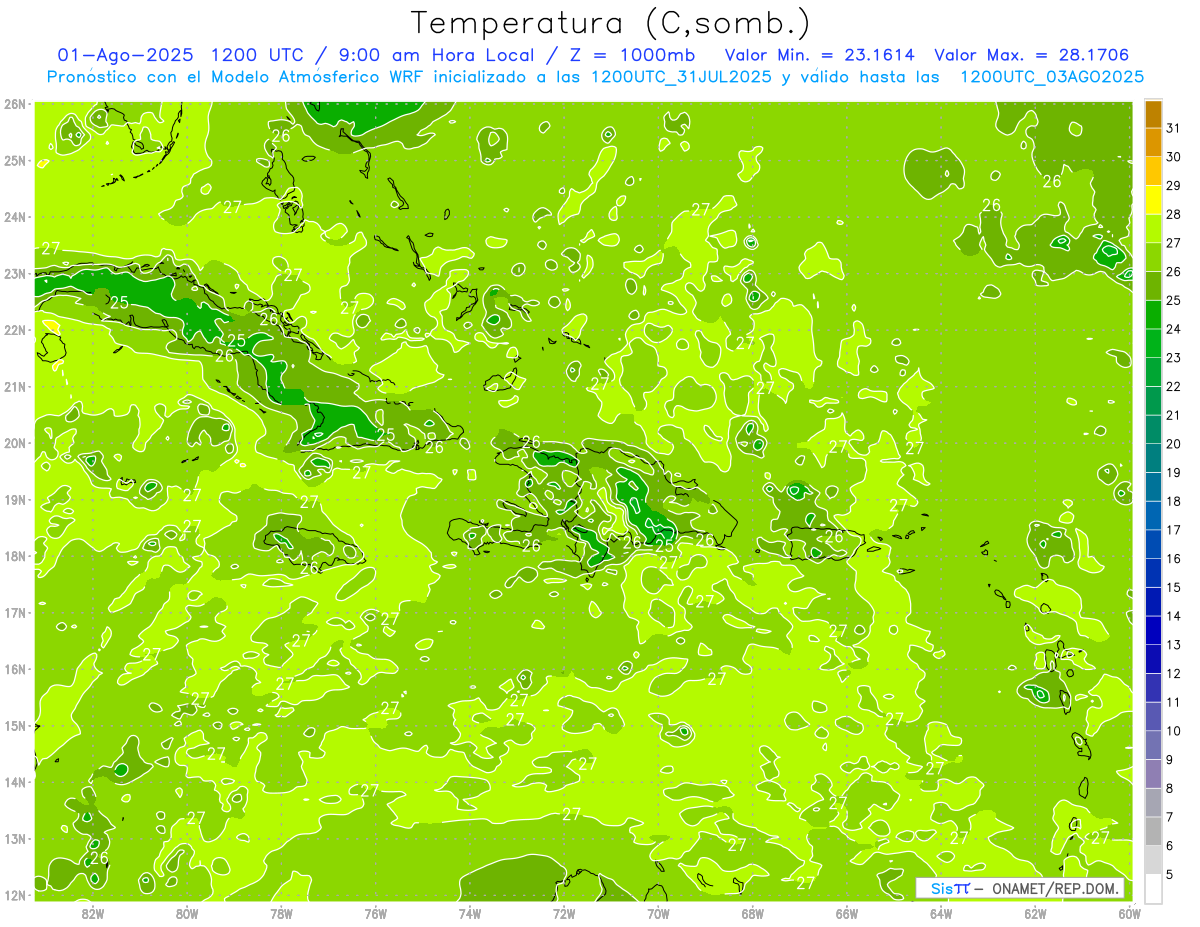Image resolution: width=1200 pixels, height=927 pixels.
Task: Click the latitude axis label 18N
Action: click(x=14, y=556)
